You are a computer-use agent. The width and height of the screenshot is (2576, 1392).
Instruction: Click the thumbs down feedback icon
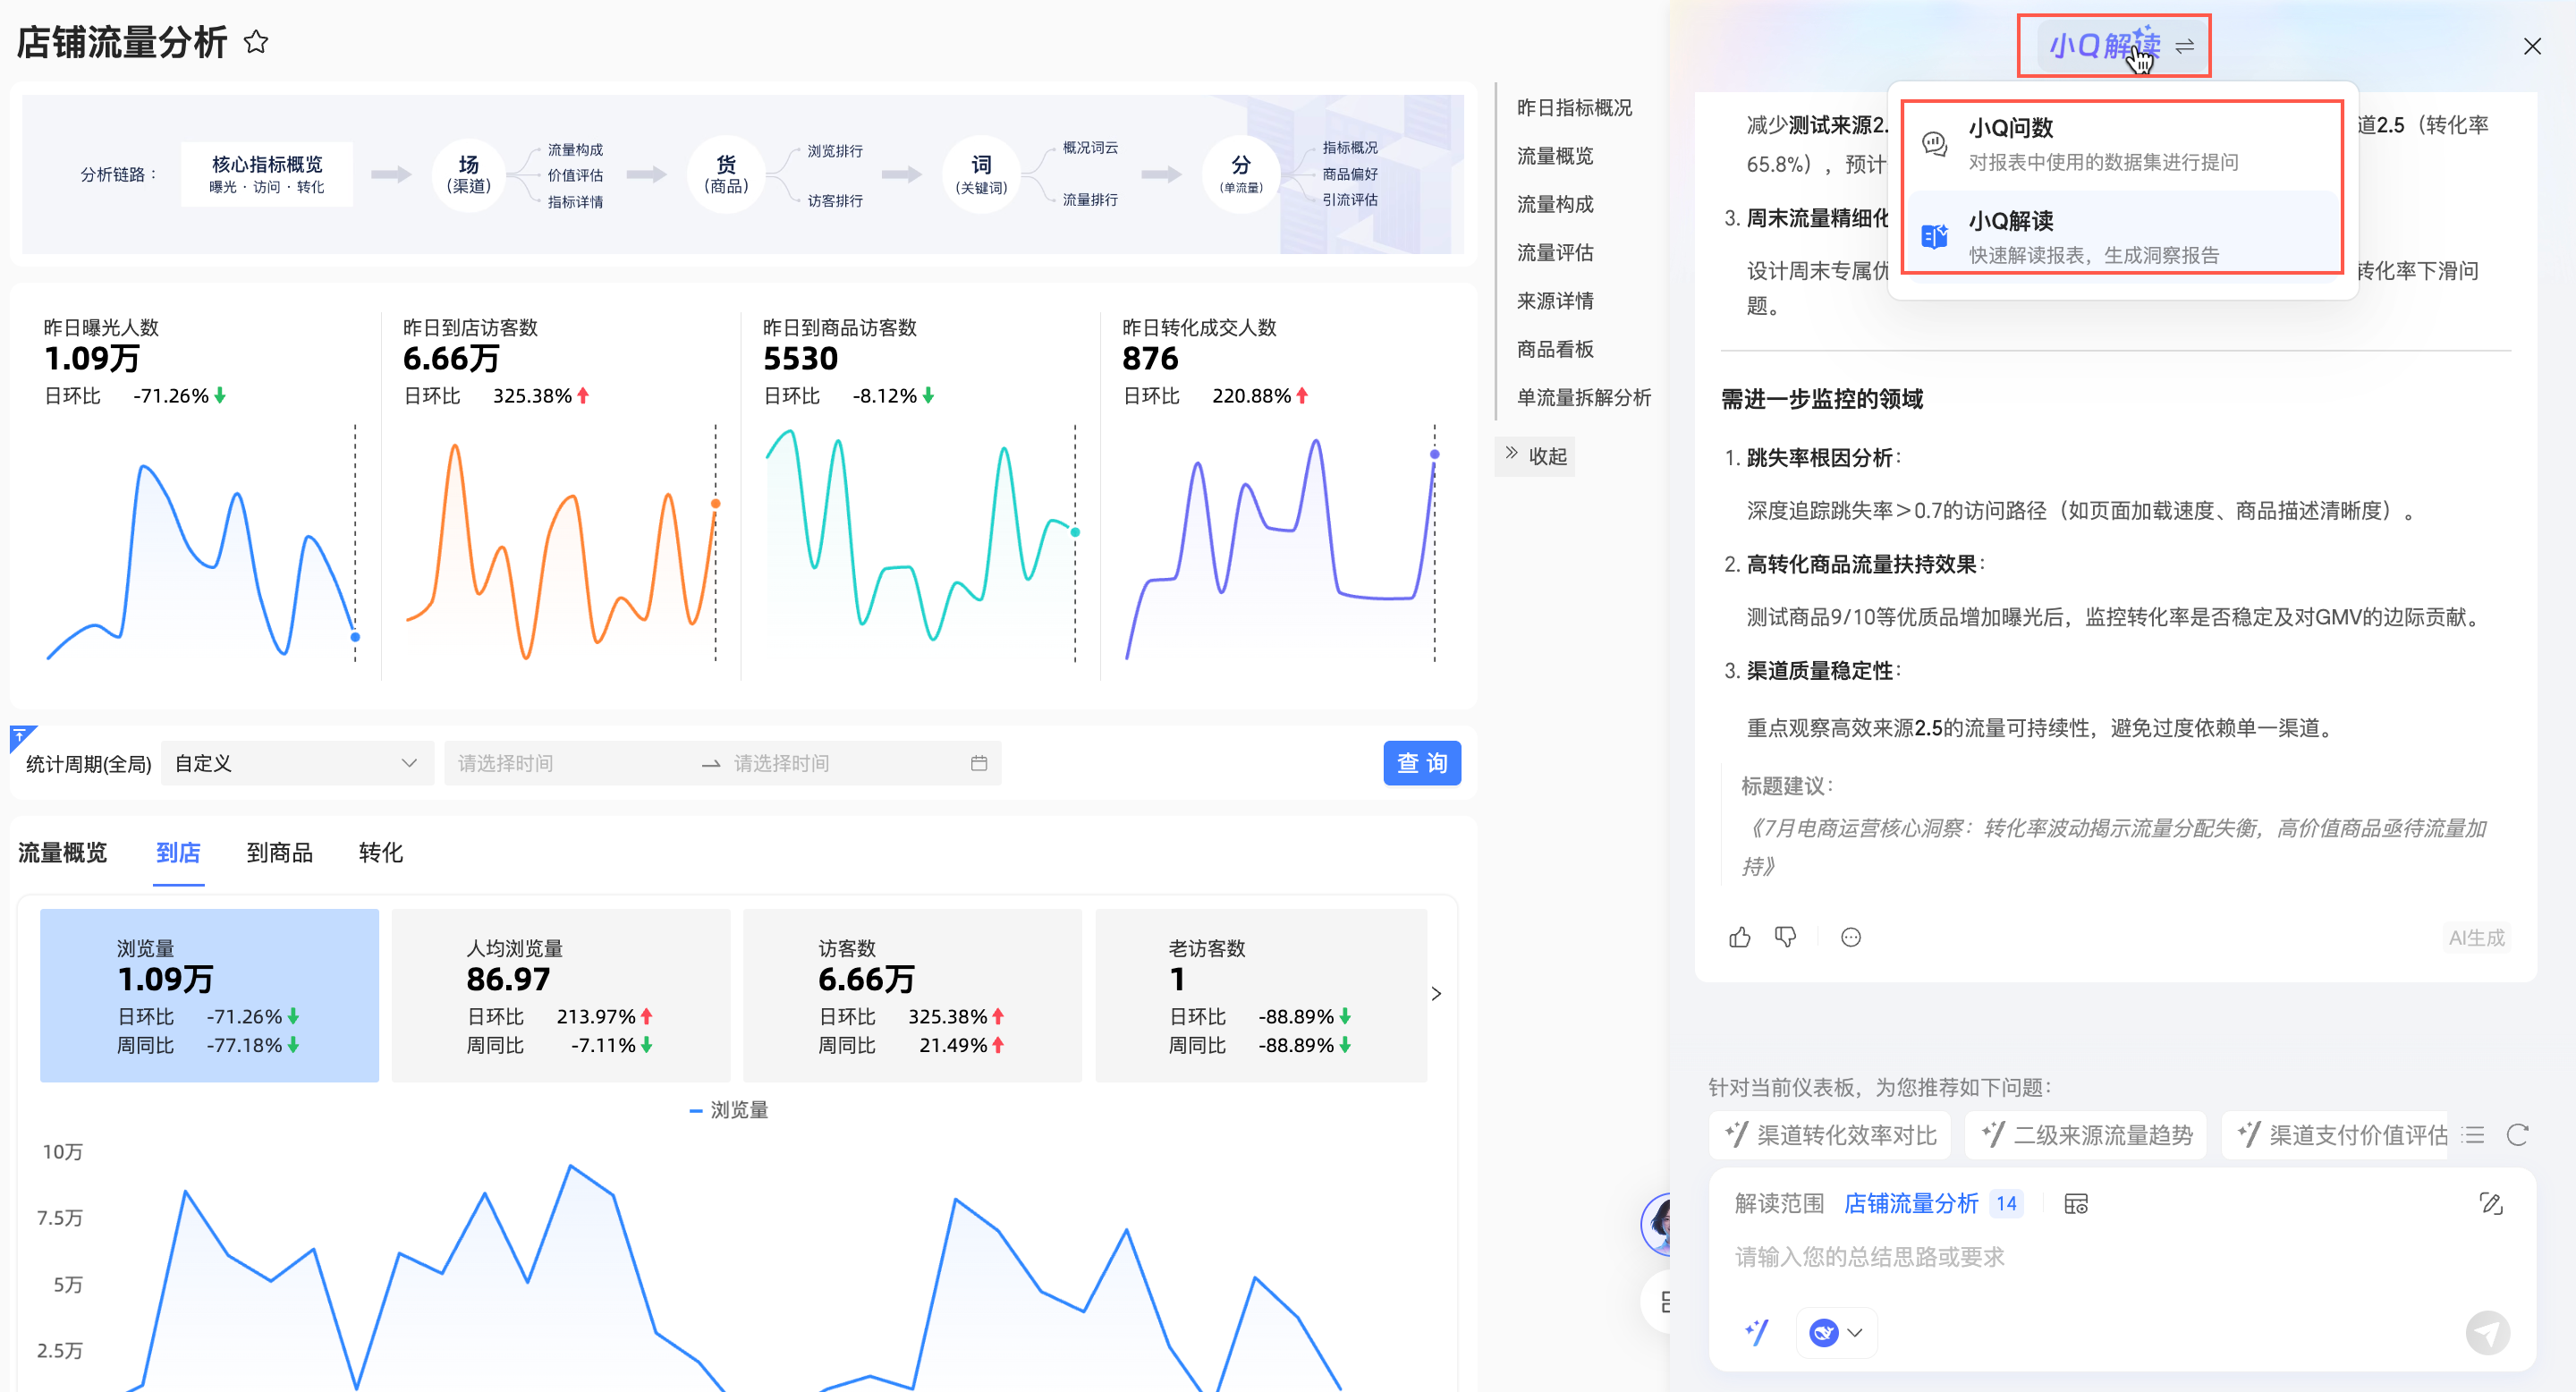tap(1785, 937)
